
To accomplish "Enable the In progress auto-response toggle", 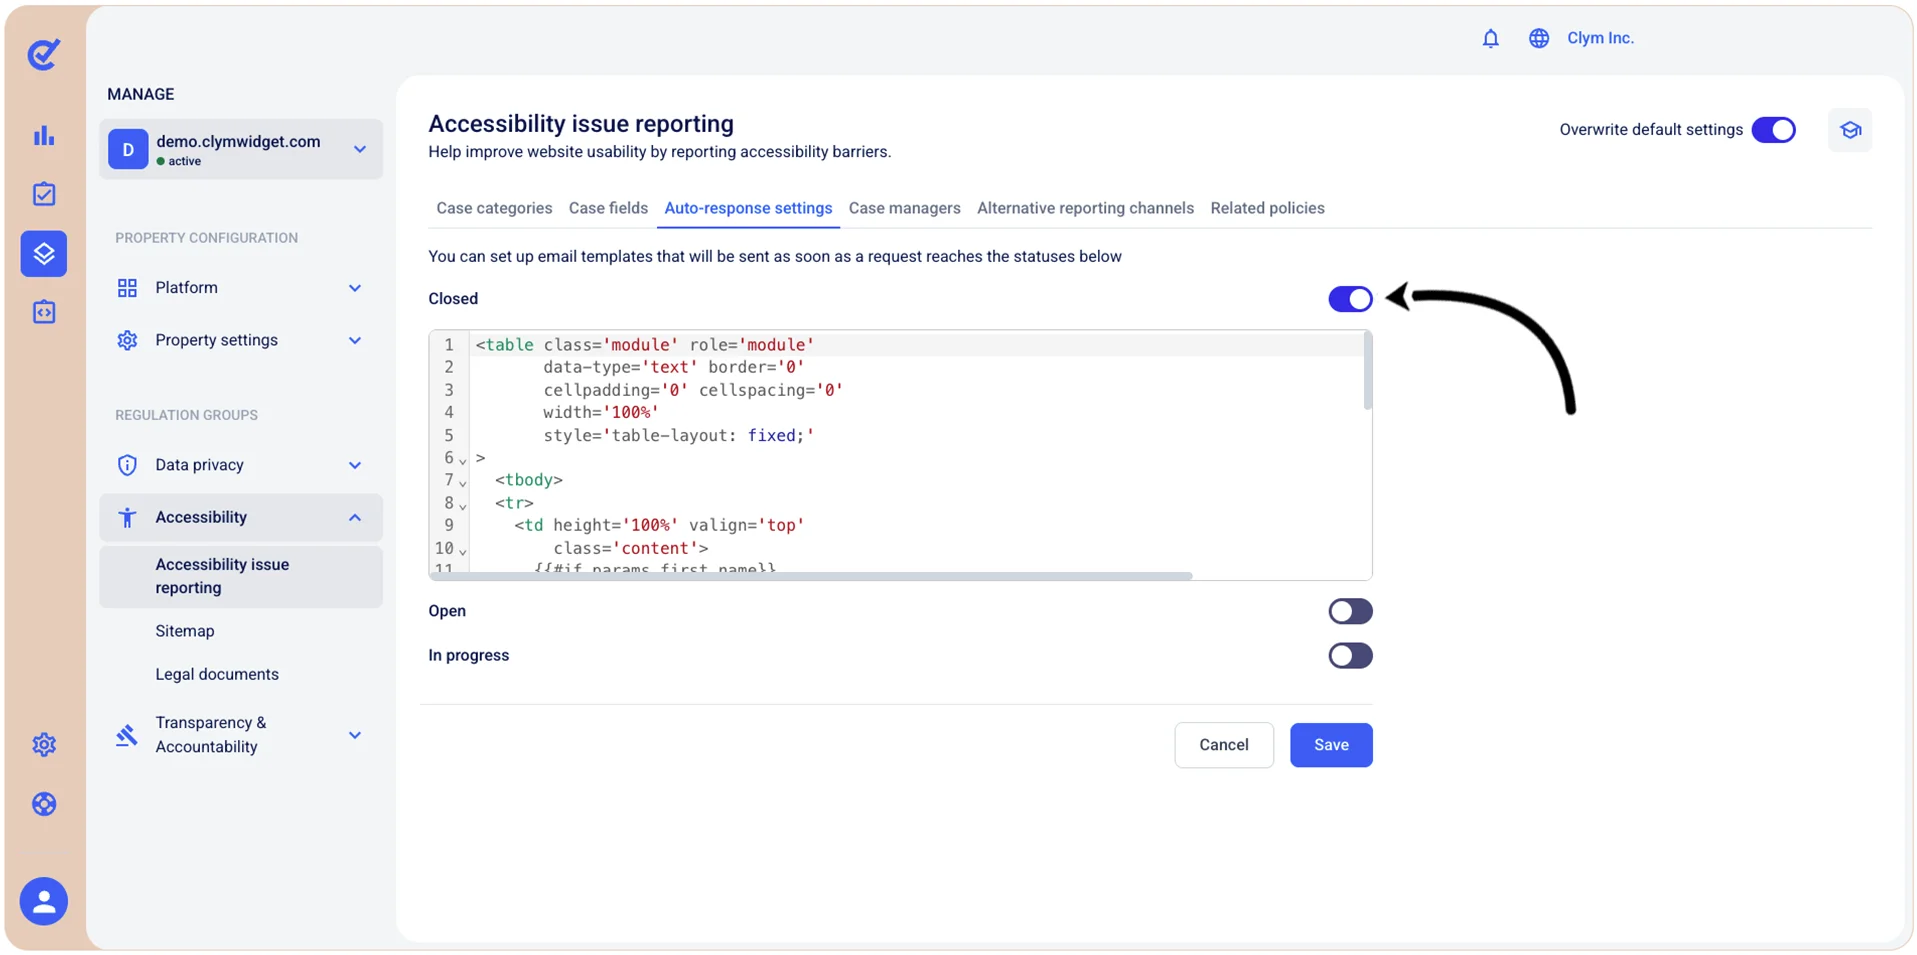I will [1350, 656].
